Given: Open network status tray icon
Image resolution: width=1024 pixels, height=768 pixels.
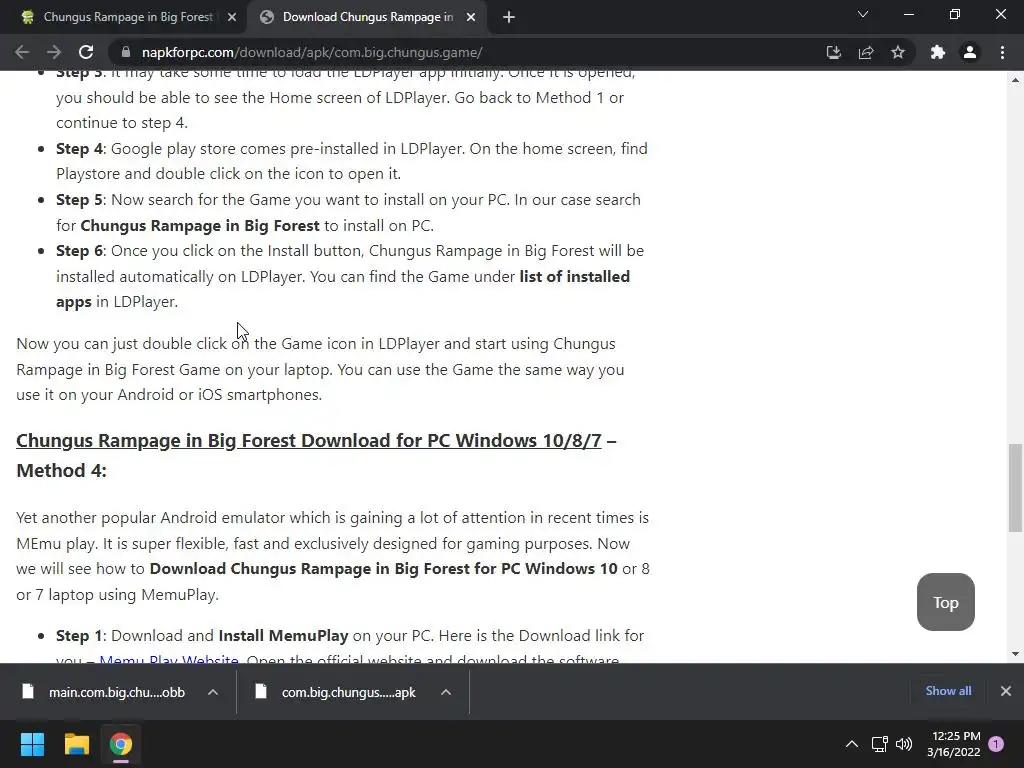Looking at the screenshot, I should point(879,744).
